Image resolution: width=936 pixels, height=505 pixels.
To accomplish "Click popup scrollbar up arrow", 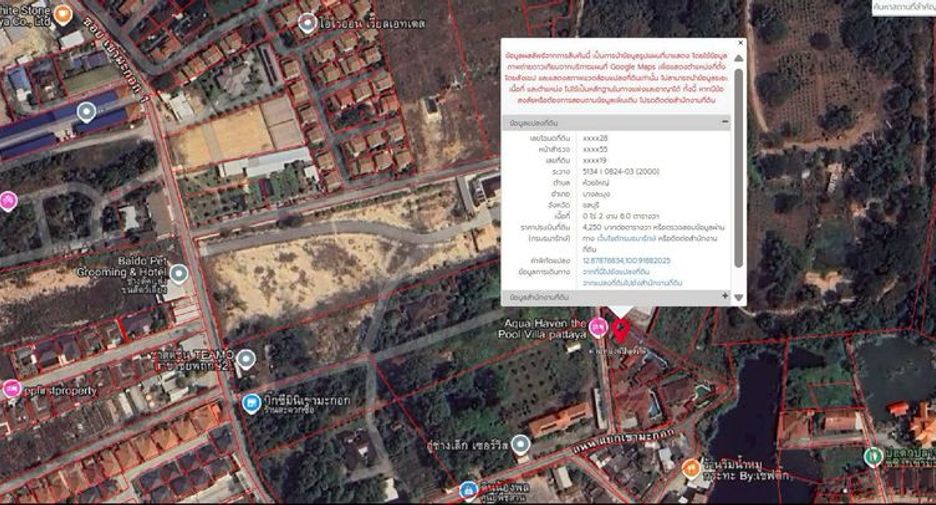I will point(738,58).
